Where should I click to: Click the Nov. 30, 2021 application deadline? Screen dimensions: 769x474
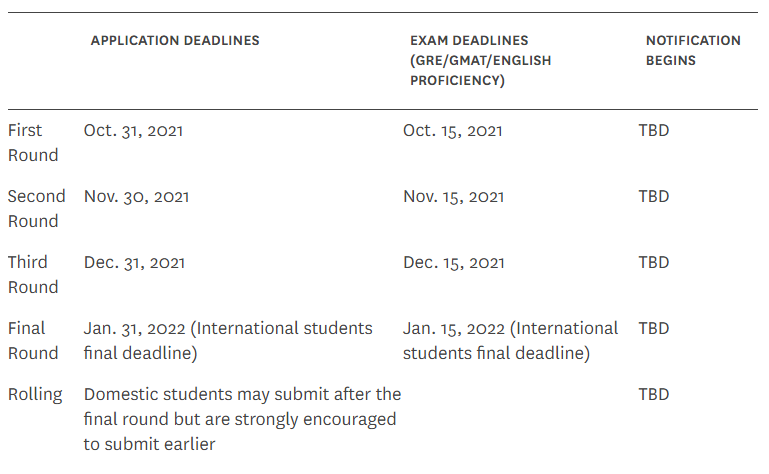[136, 197]
